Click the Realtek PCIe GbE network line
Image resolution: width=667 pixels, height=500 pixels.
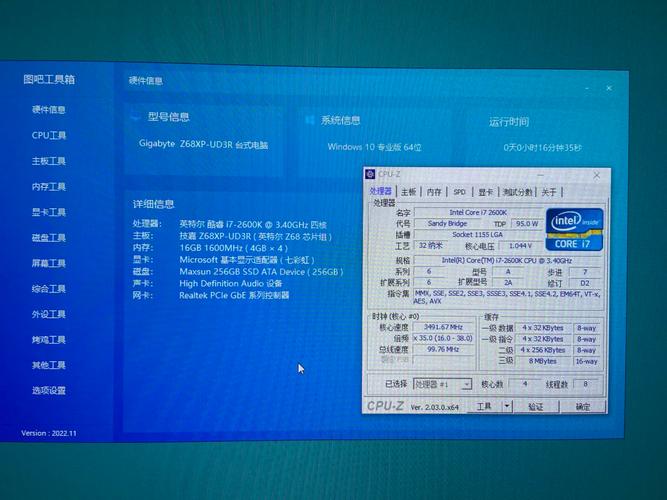[234, 295]
